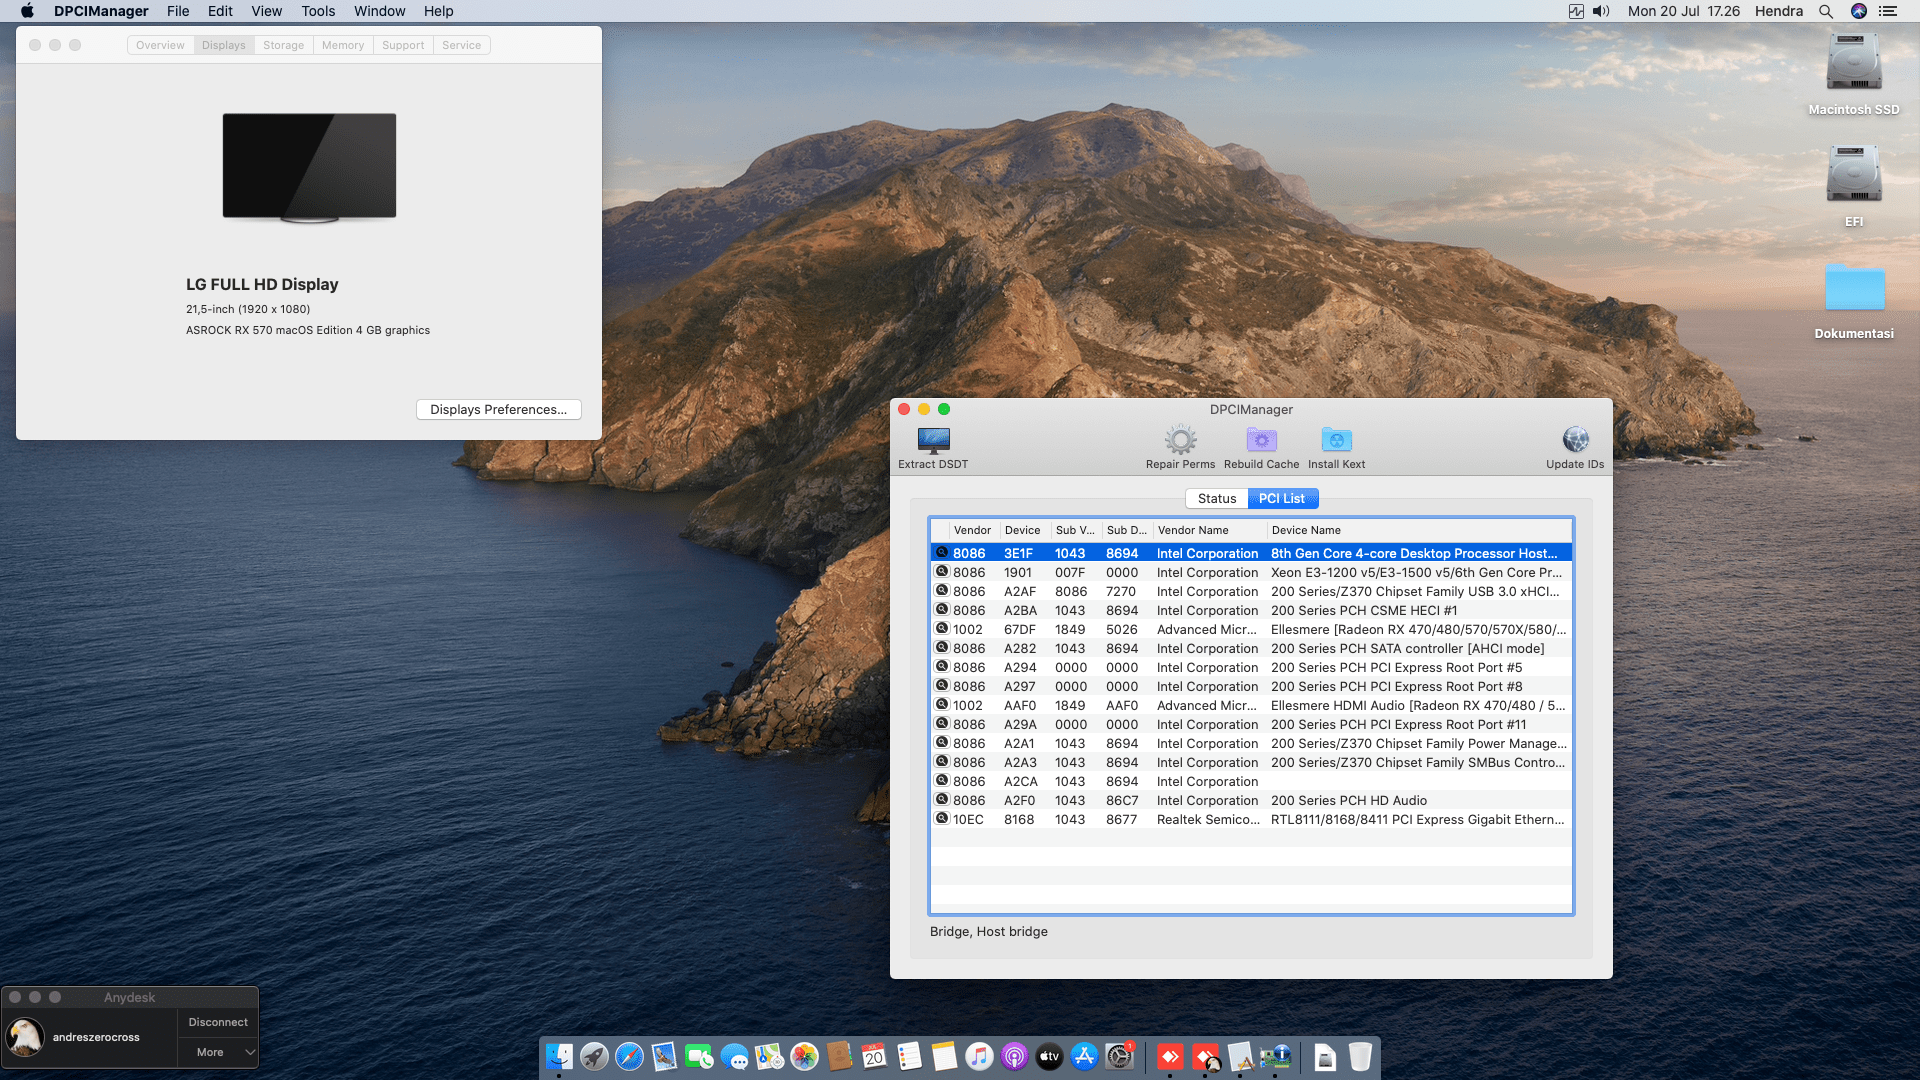Sort PCI list by Device Name header

pyautogui.click(x=1418, y=530)
